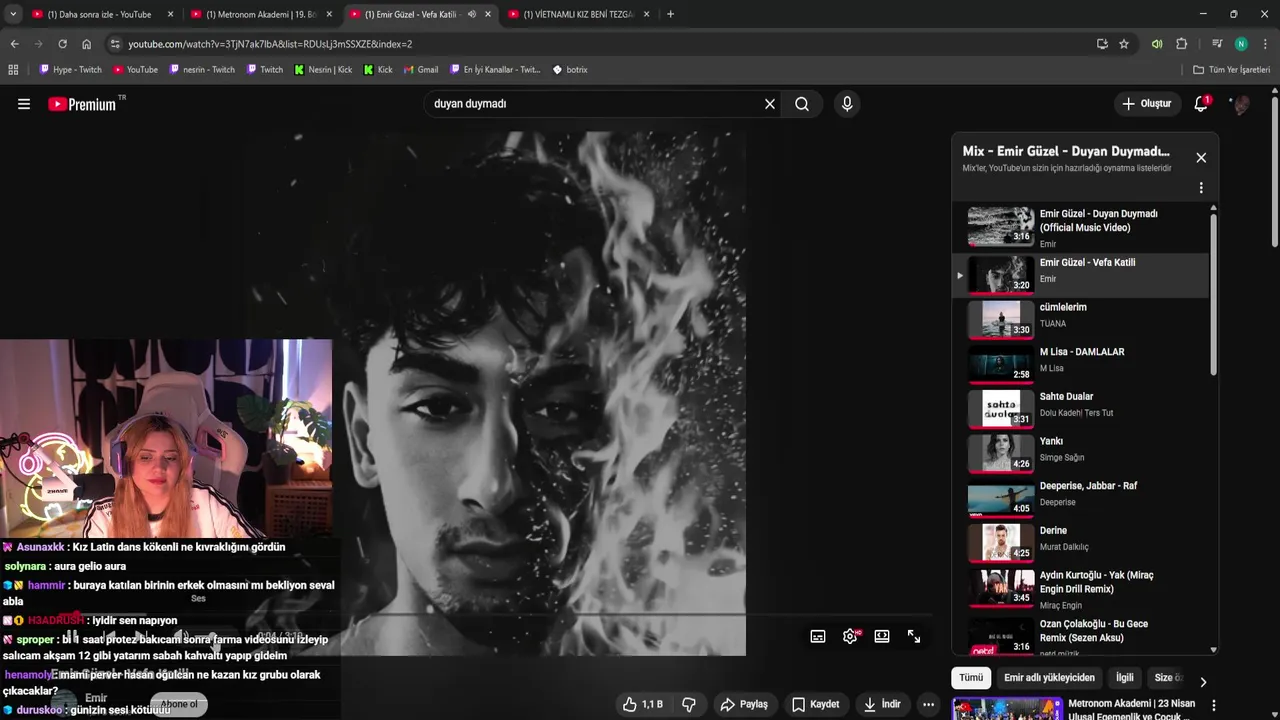1280x720 pixels.
Task: Open a new browser tab
Action: (670, 14)
